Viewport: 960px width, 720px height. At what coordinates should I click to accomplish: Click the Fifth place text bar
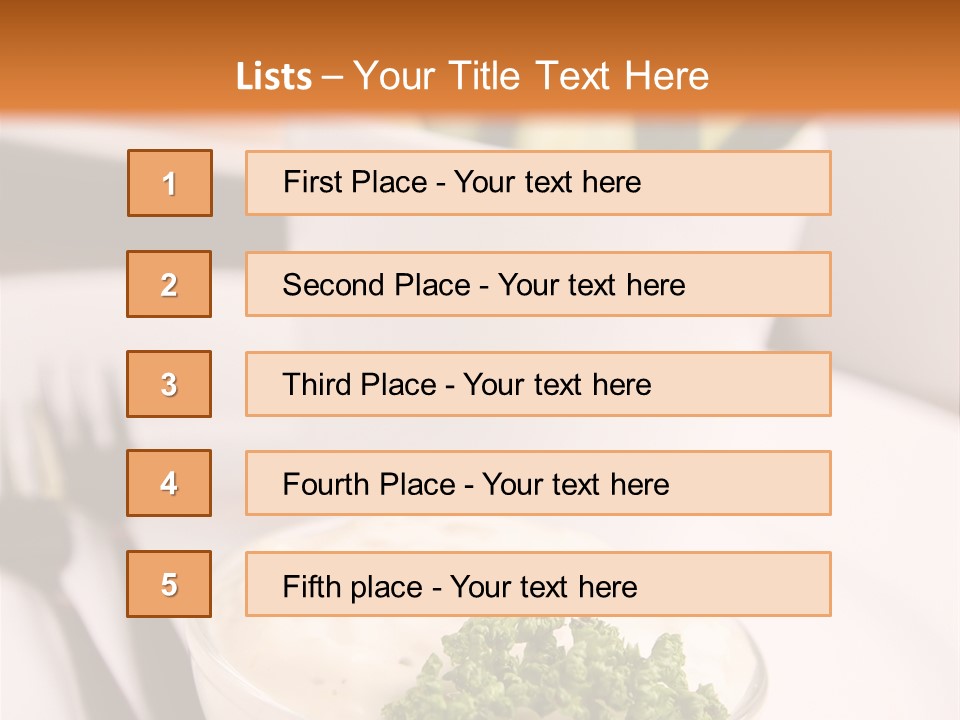tap(538, 584)
